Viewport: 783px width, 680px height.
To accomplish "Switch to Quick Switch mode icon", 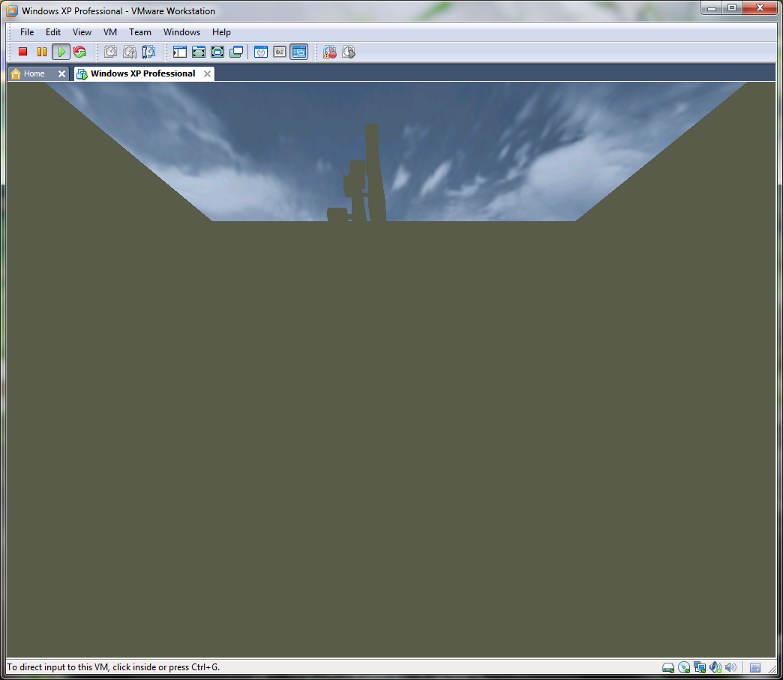I will 199,52.
